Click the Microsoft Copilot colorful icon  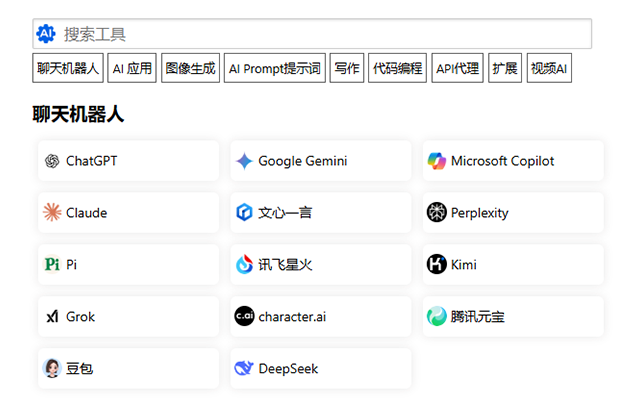tap(437, 161)
